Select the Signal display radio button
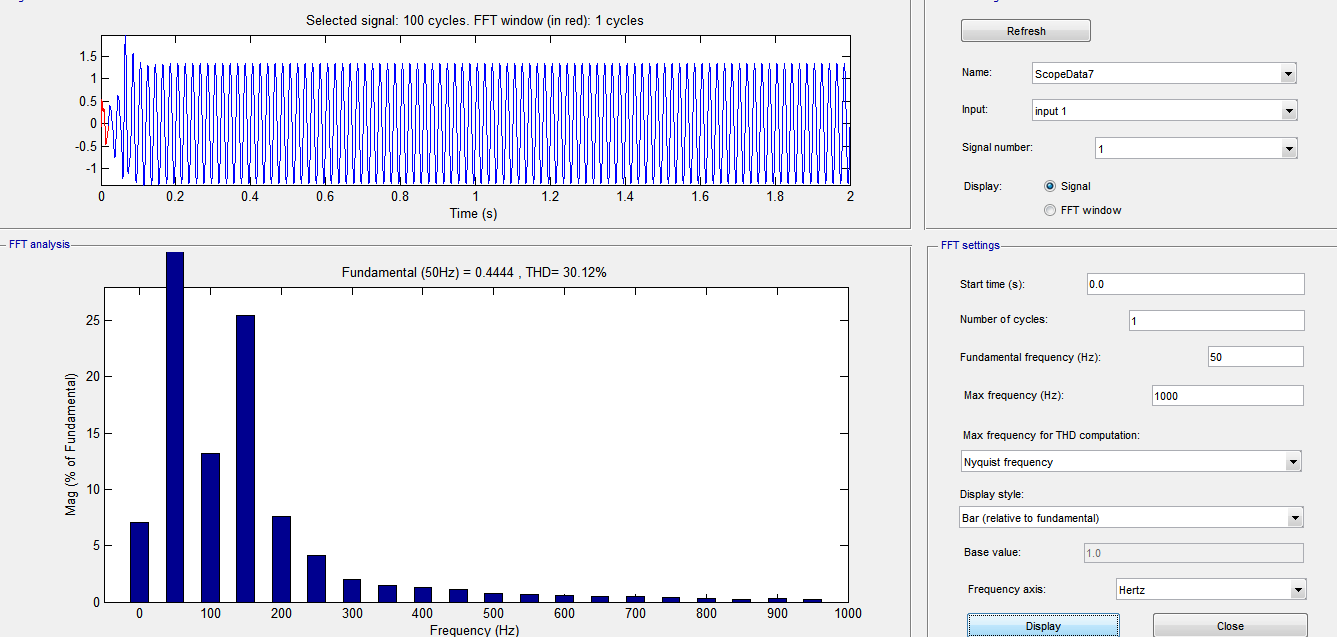This screenshot has width=1337, height=637. click(1050, 186)
